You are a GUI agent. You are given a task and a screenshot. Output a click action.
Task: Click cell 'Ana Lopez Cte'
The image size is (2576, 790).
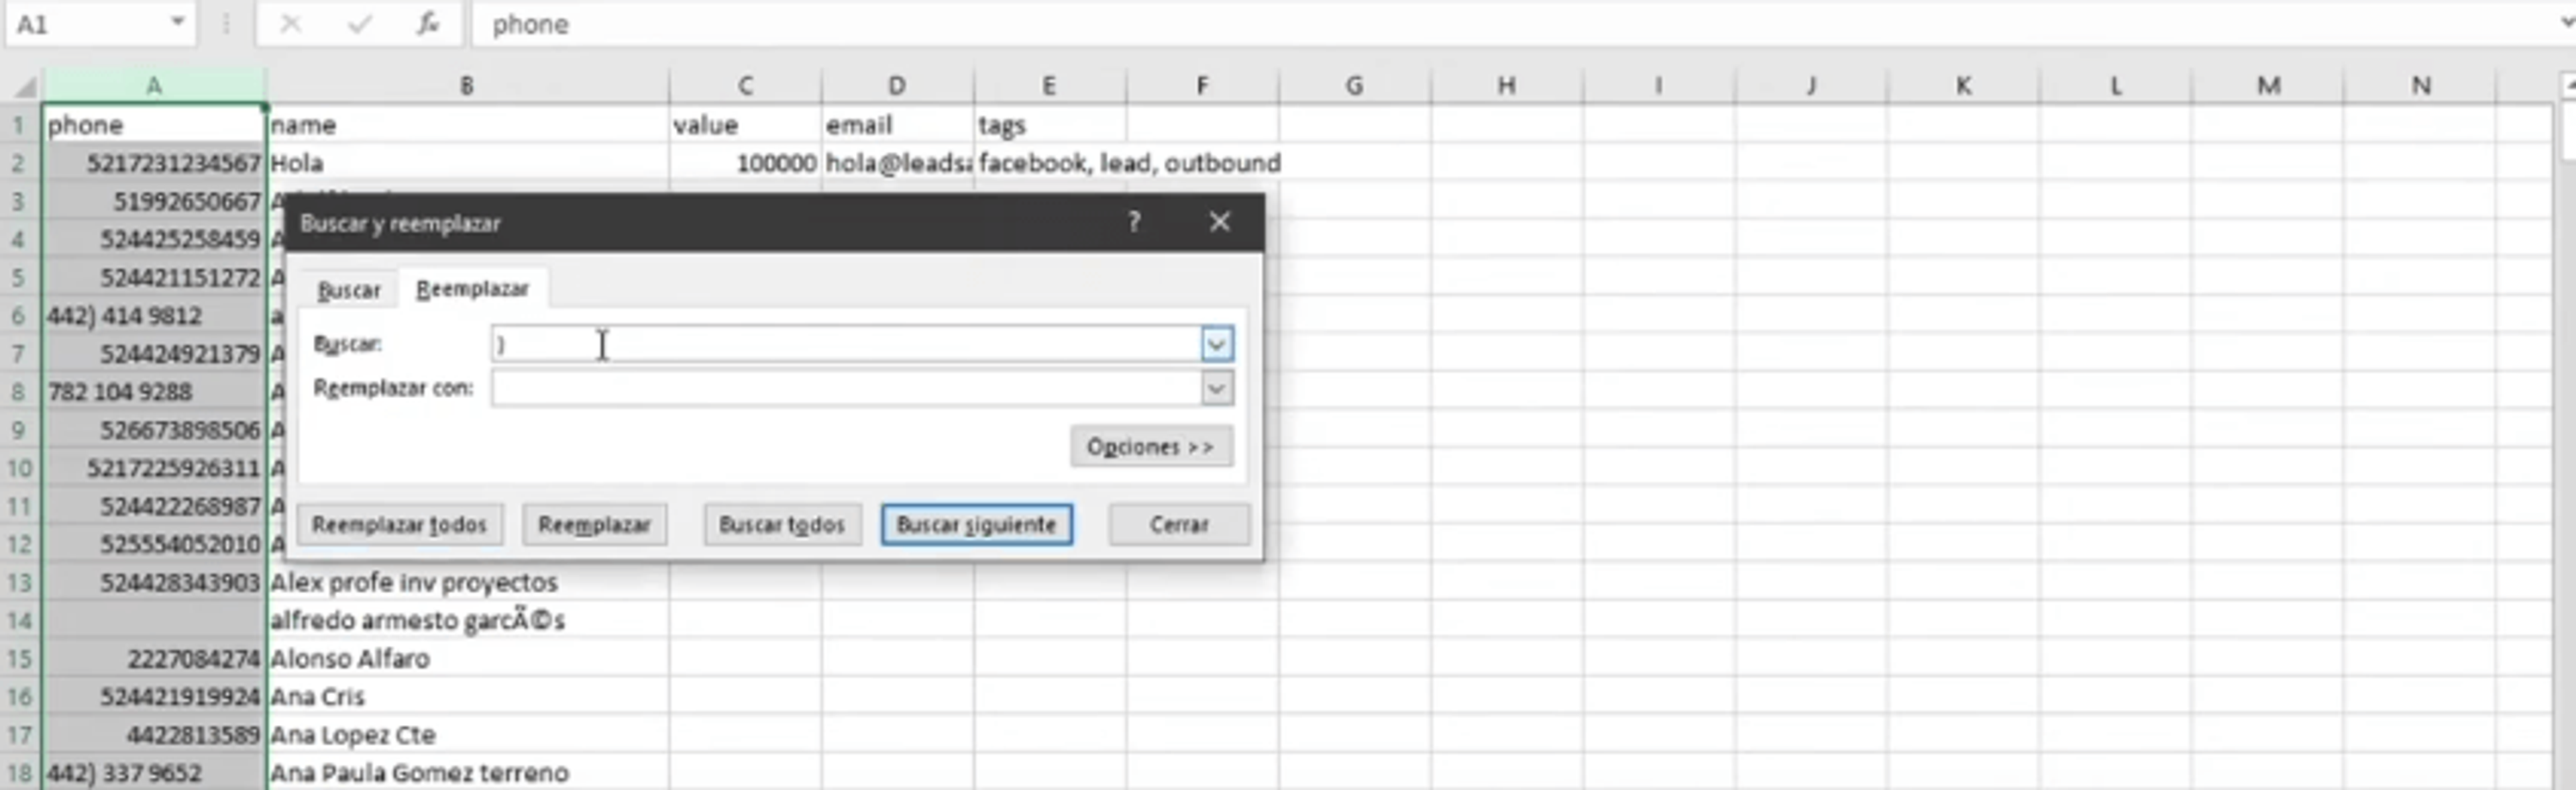[467, 735]
